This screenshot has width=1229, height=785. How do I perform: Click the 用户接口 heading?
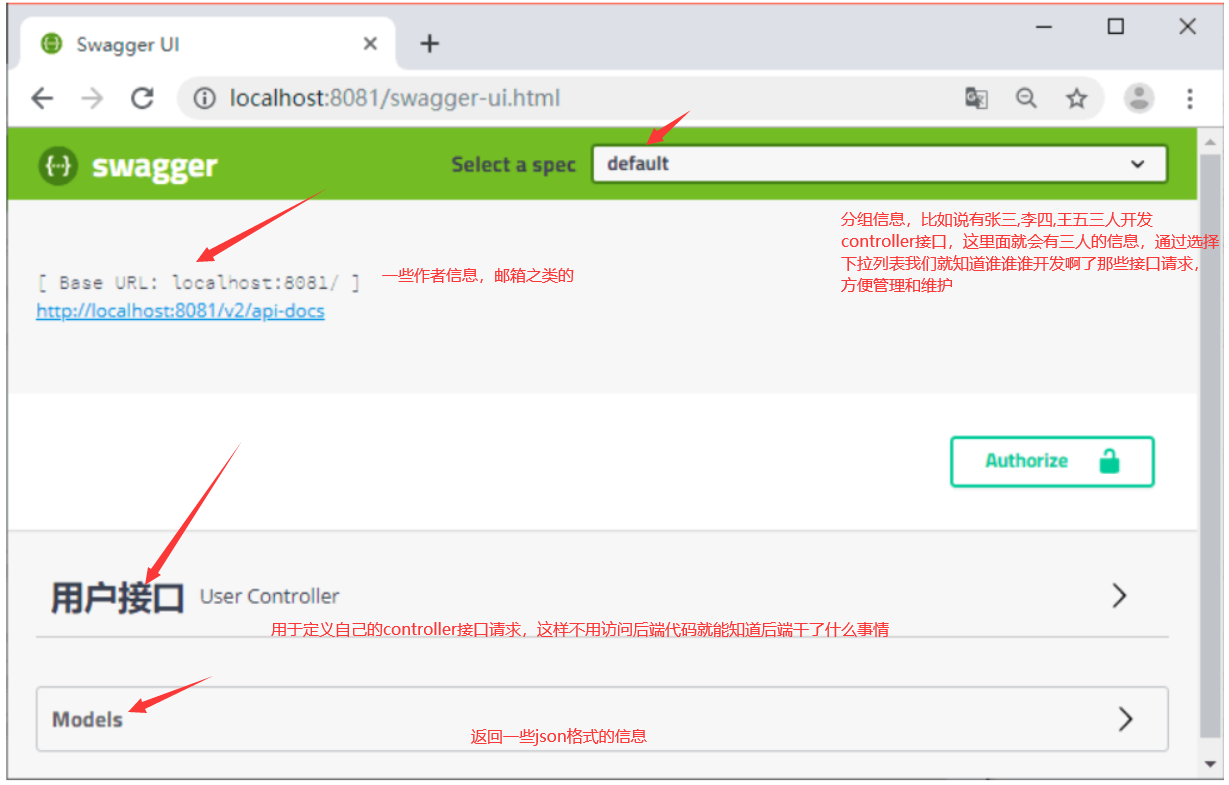[118, 598]
